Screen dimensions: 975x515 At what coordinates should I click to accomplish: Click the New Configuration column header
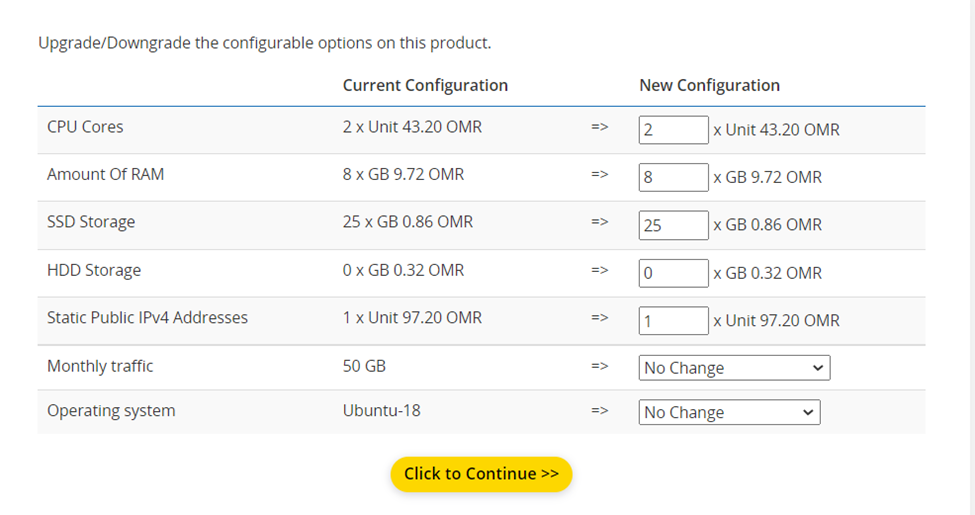[x=709, y=85]
